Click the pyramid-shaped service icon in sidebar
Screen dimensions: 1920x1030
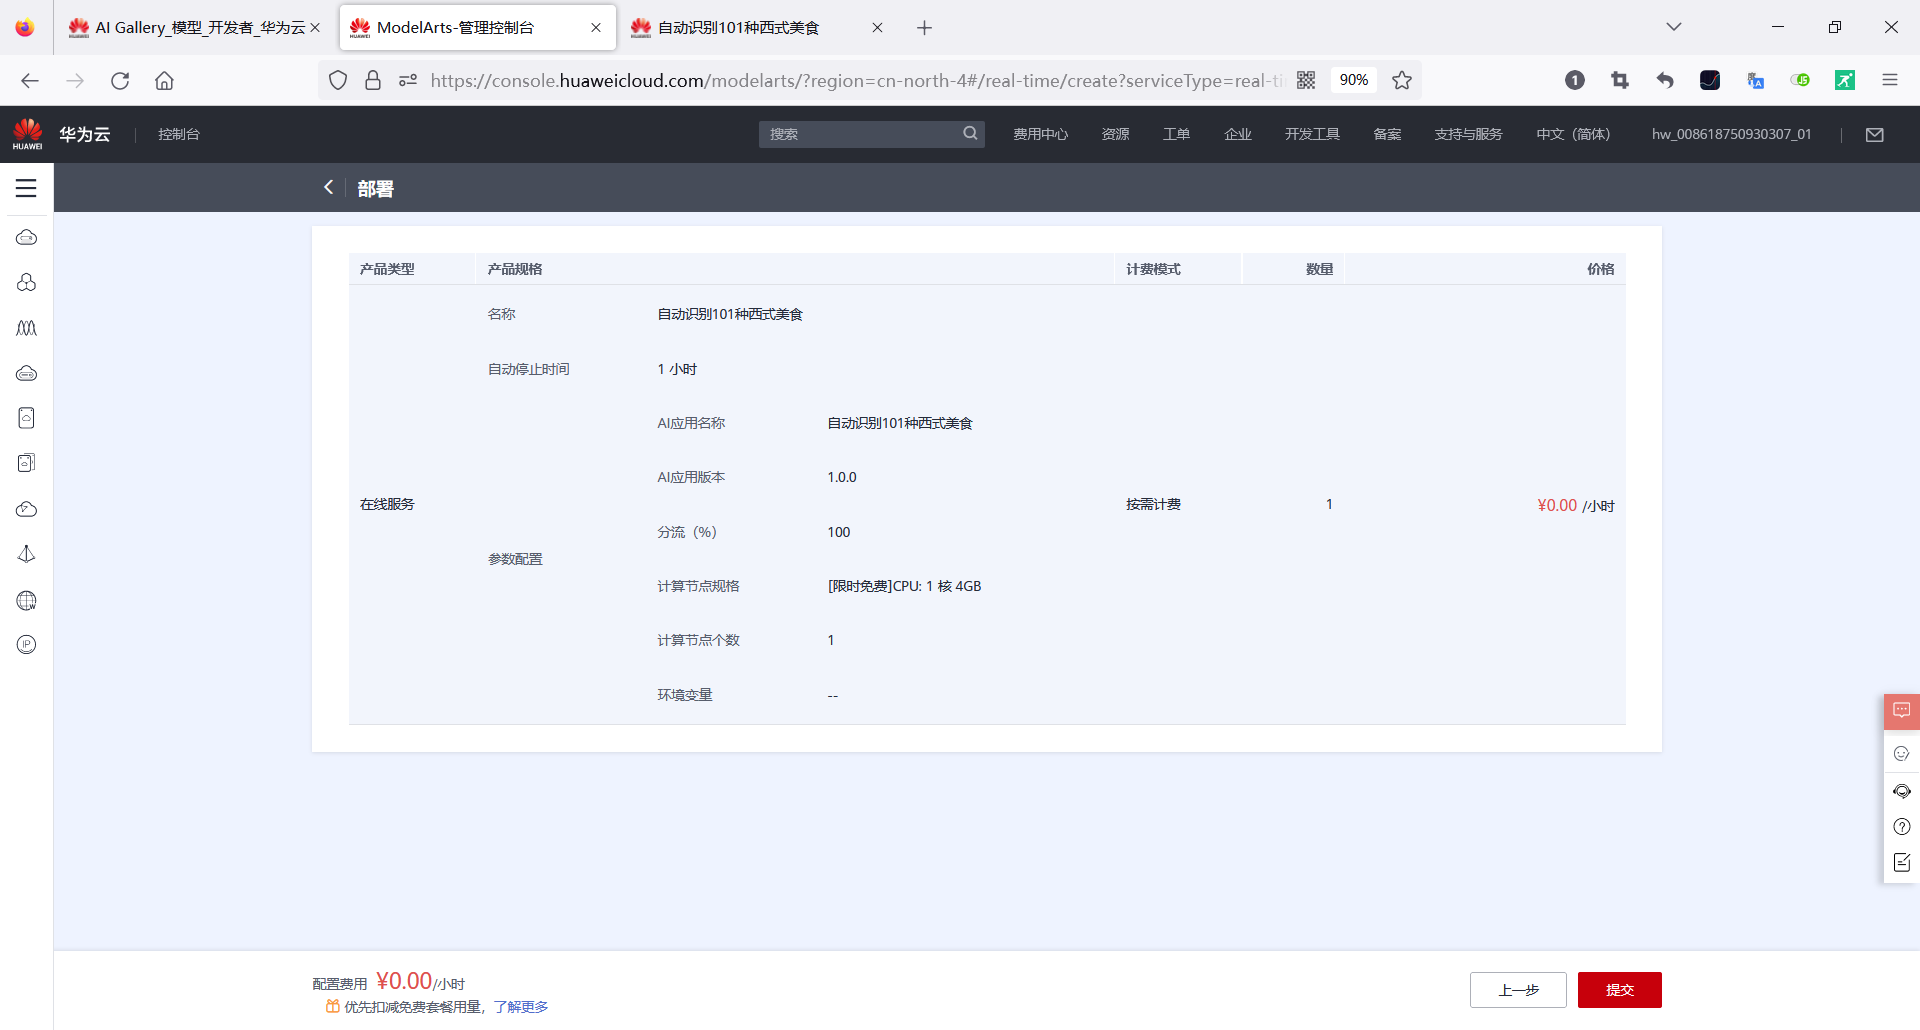[26, 554]
